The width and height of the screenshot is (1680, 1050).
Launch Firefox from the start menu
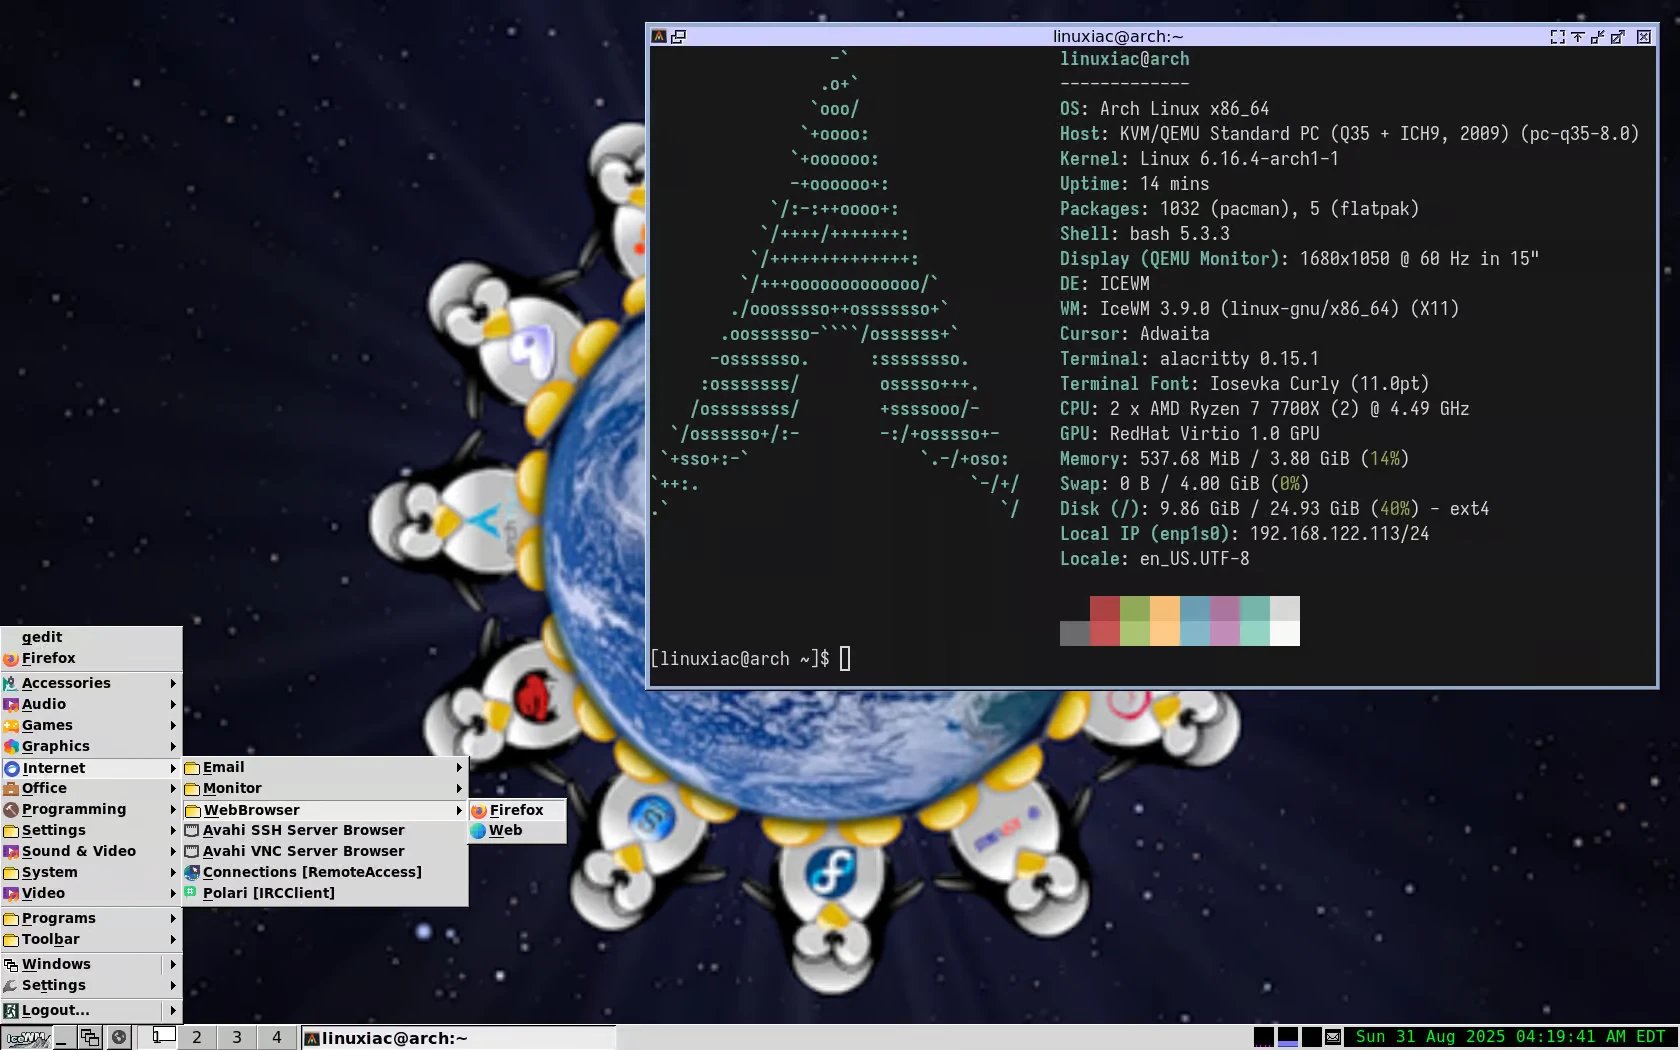pyautogui.click(x=49, y=658)
